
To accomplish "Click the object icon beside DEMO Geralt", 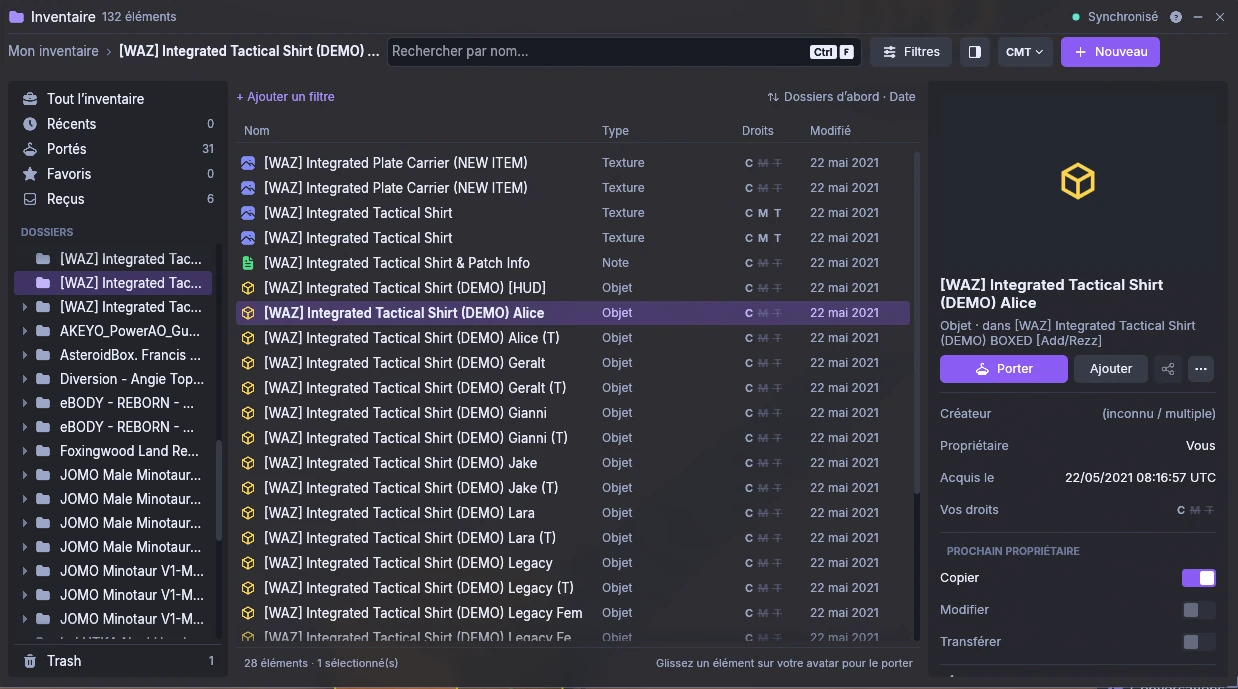I will click(x=248, y=363).
